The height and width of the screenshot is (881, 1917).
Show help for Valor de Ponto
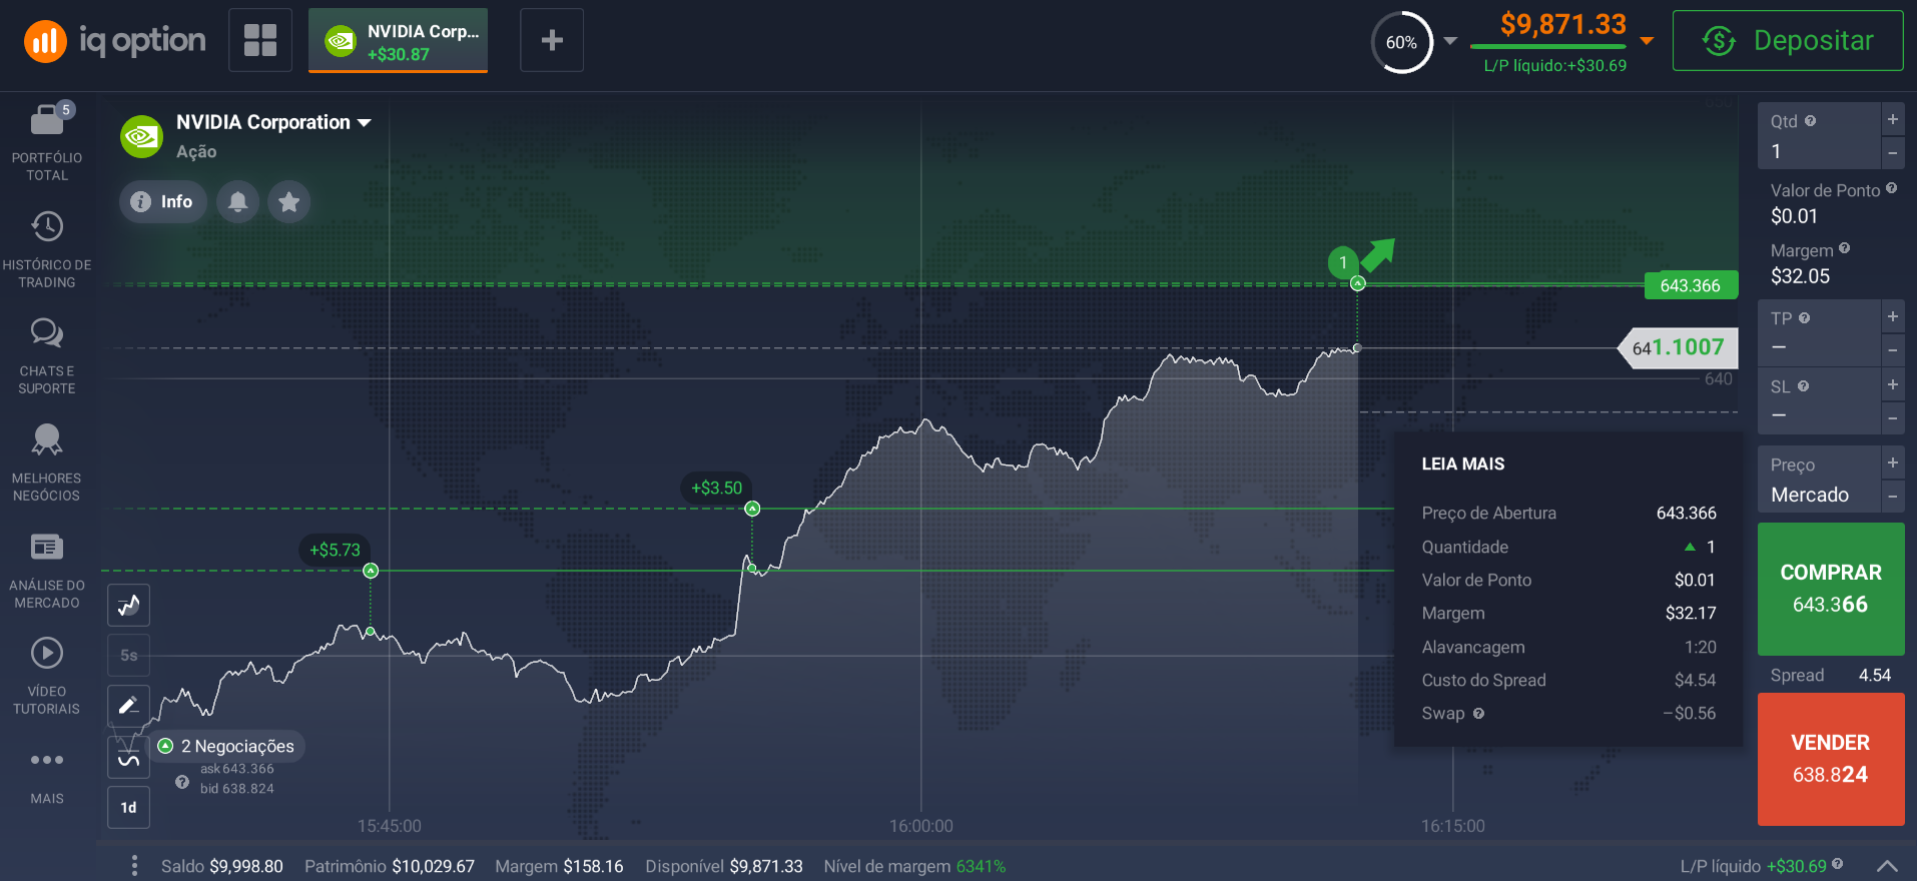pos(1891,188)
